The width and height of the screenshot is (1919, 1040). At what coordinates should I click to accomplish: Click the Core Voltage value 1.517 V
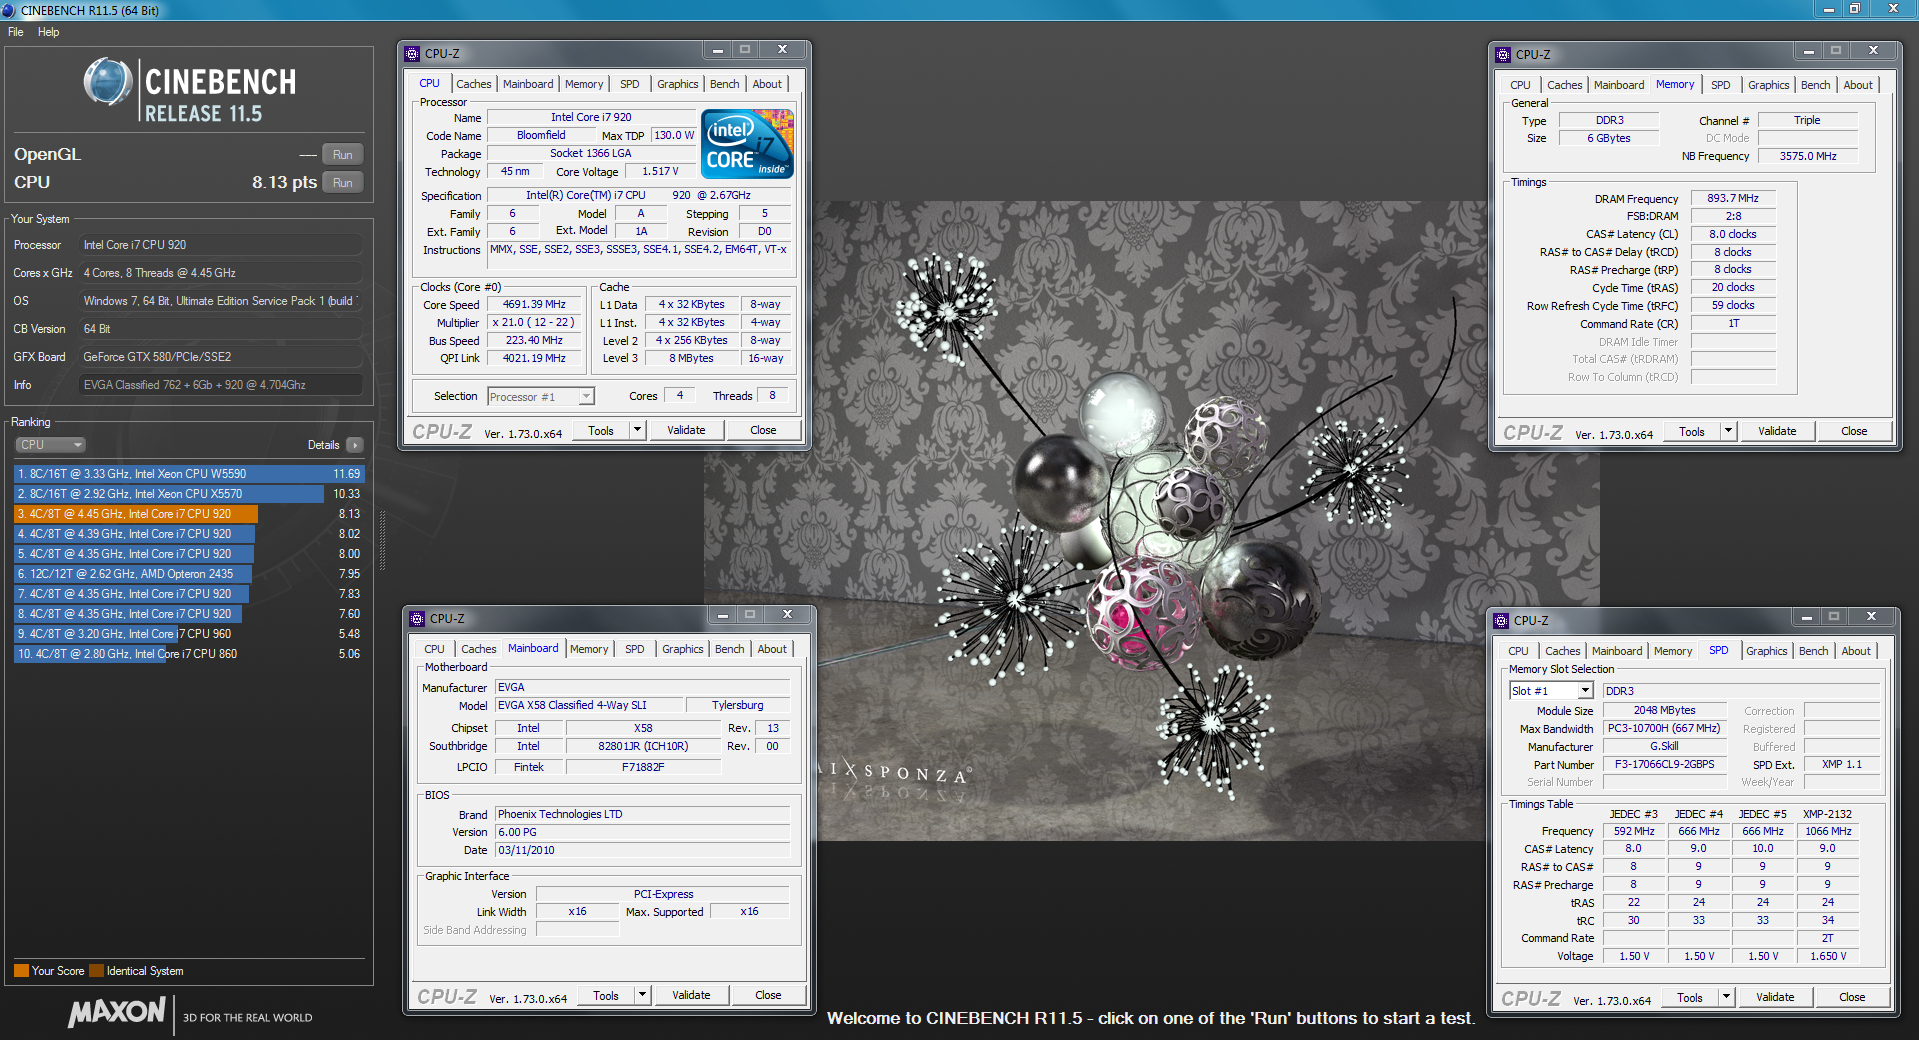pyautogui.click(x=660, y=171)
